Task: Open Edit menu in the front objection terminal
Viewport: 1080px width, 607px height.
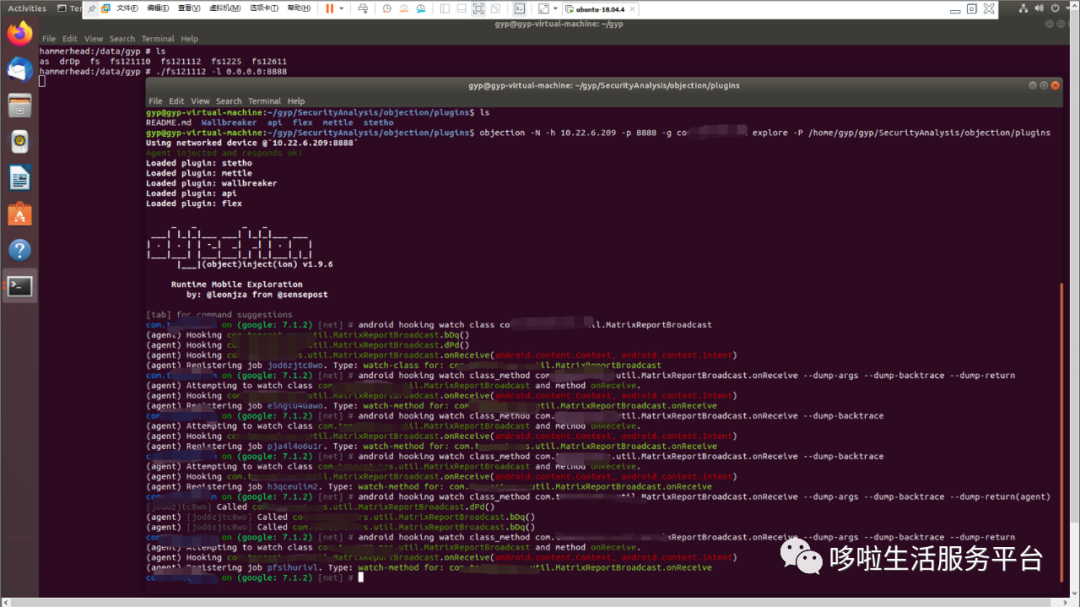Action: 177,101
